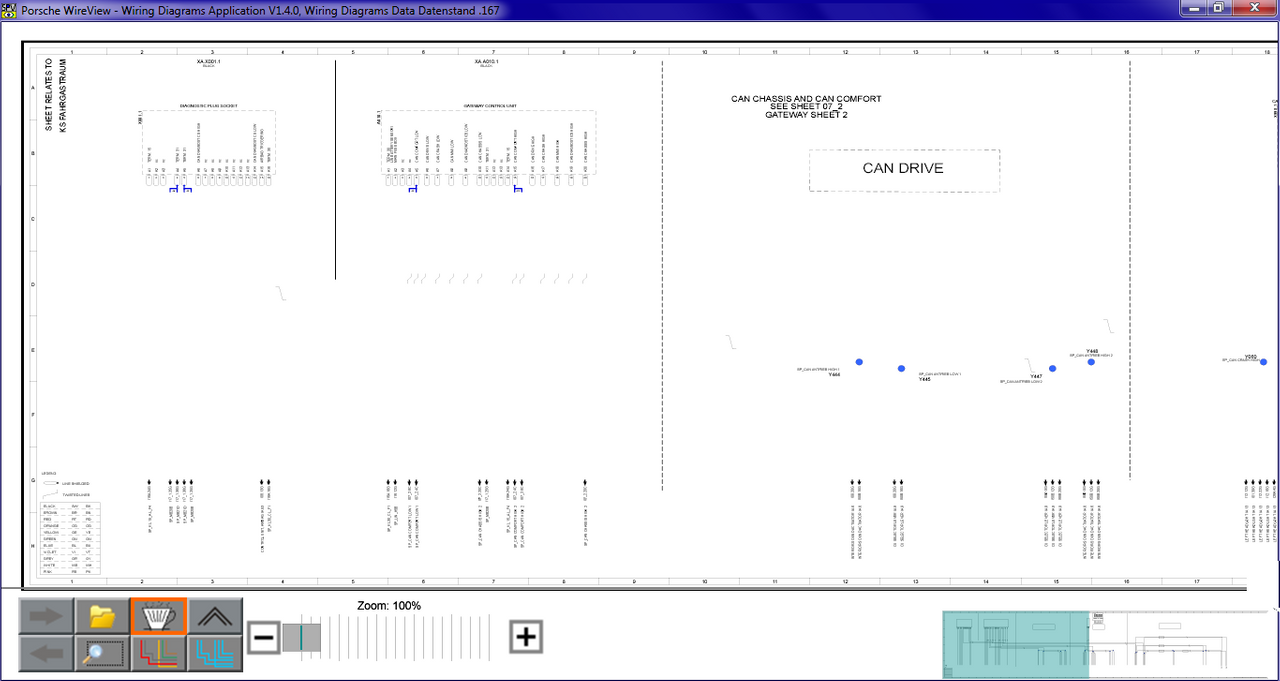This screenshot has width=1280, height=681.
Task: Select the blue splice dot beside Y445
Action: click(x=901, y=369)
